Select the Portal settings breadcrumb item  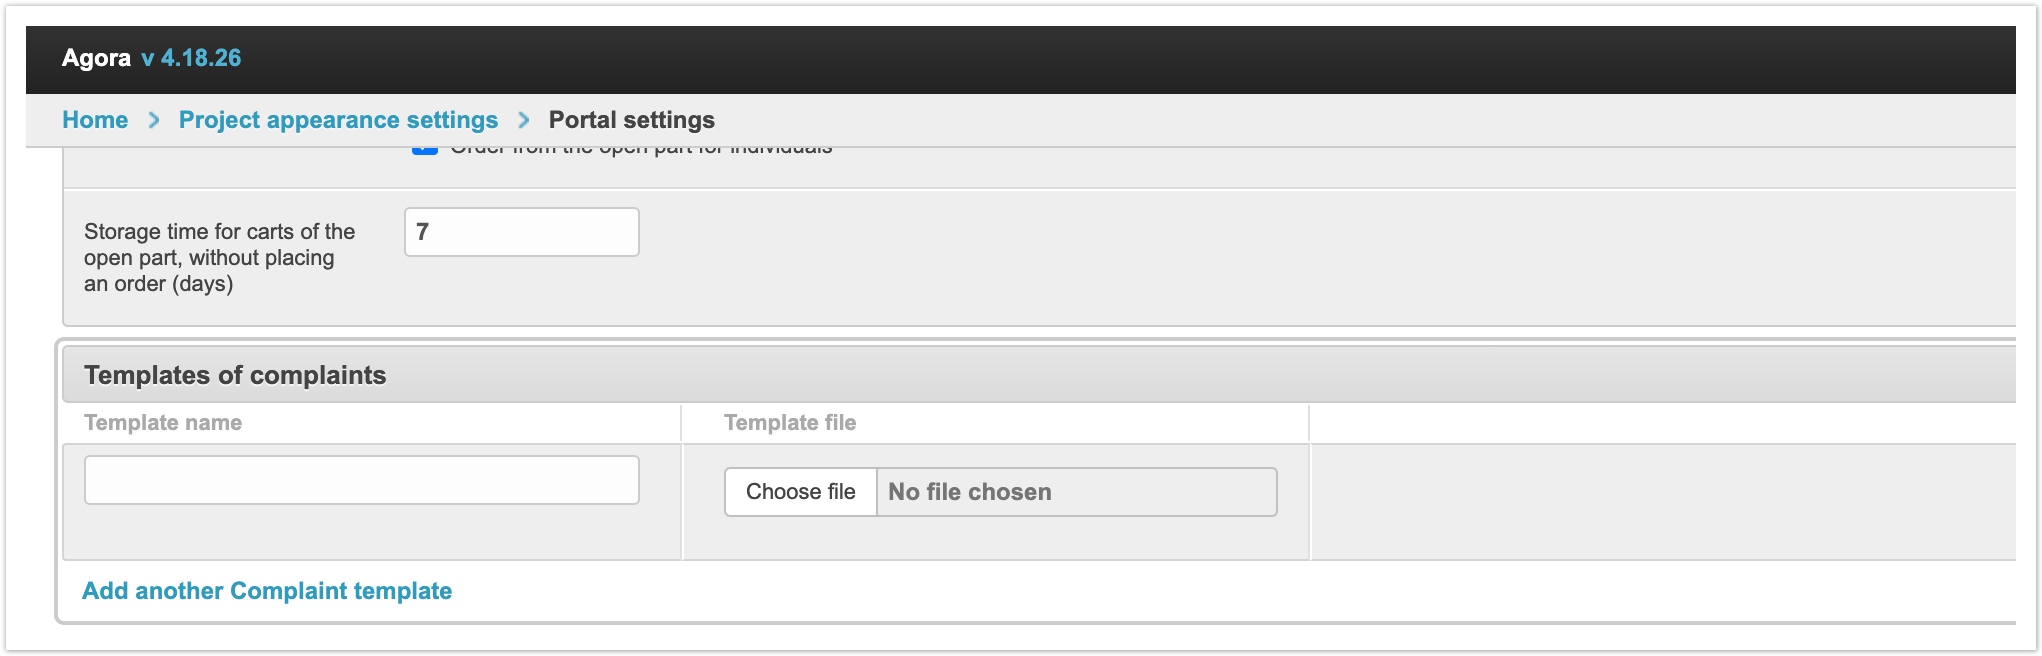point(631,120)
